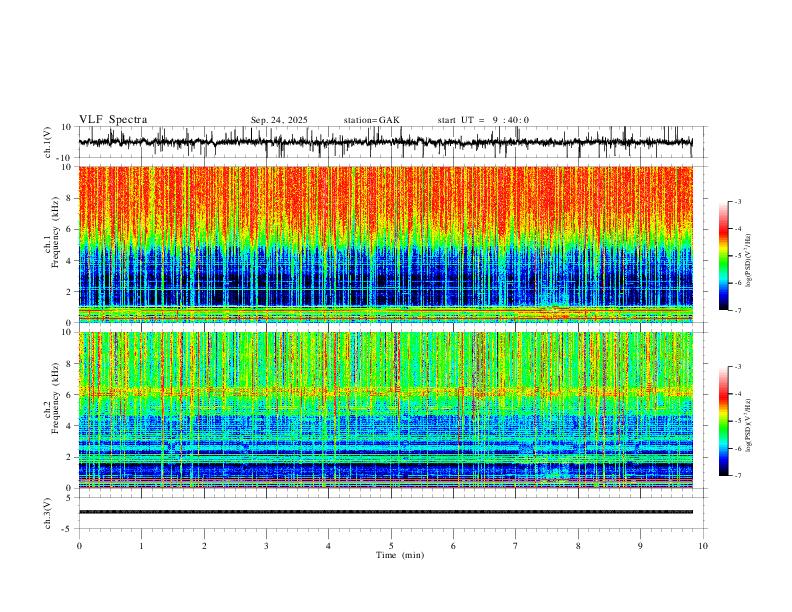Select the "start UT = 9 :40: 0" text
The image size is (792, 612).
coord(483,120)
